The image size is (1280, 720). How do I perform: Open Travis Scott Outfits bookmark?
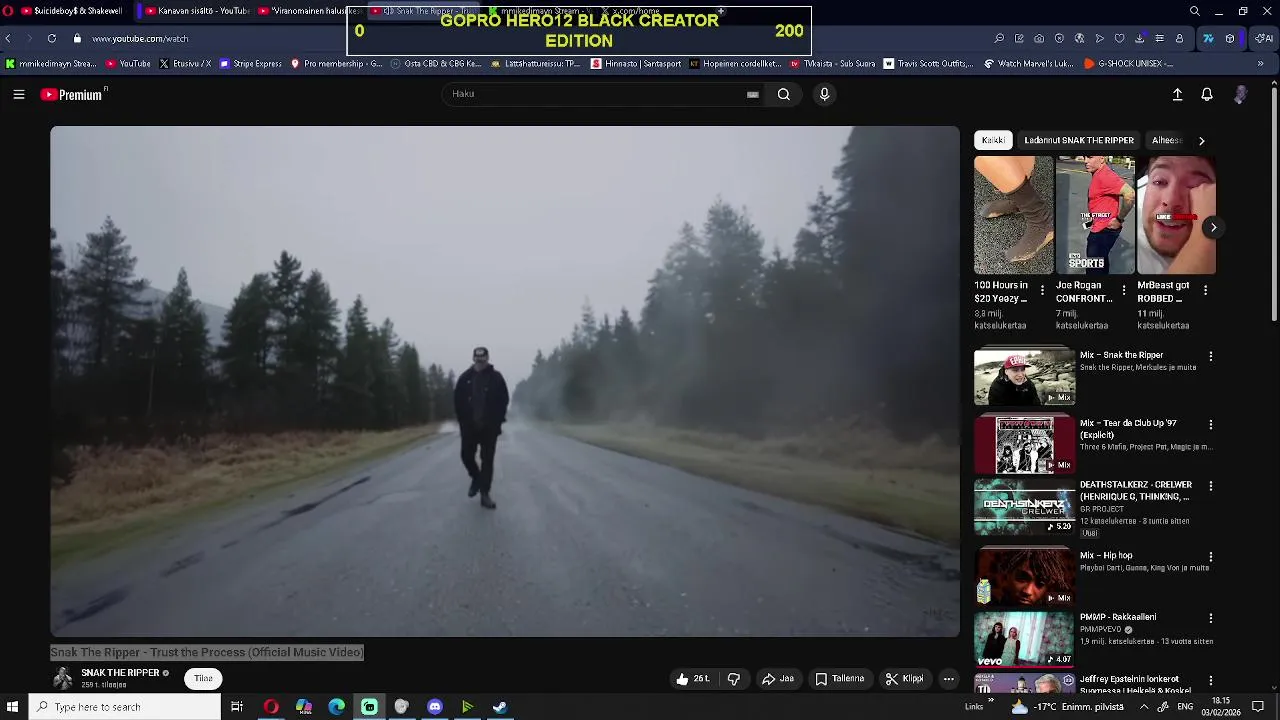point(928,63)
